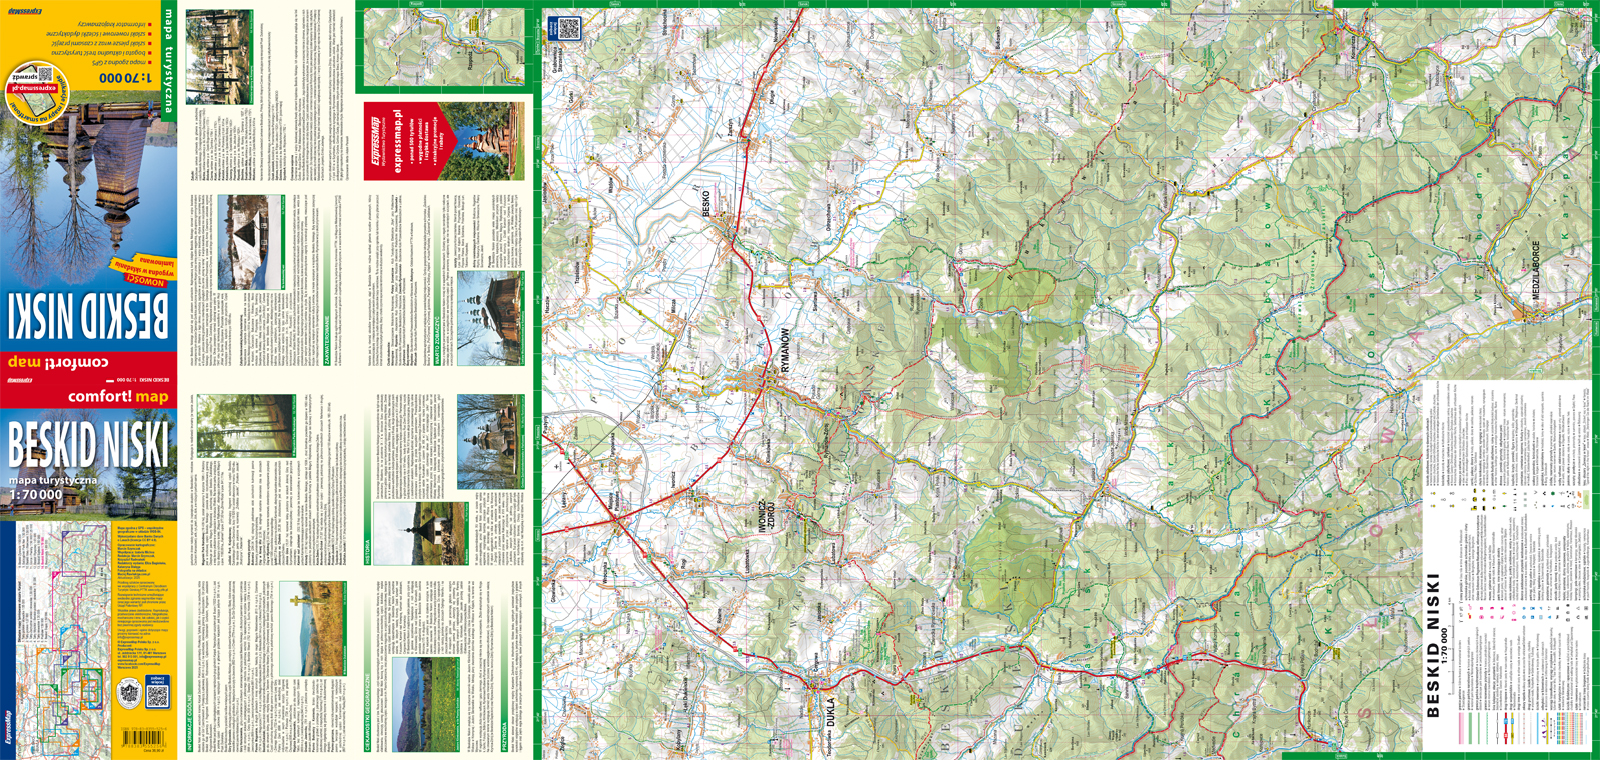Screen dimensions: 1600x760
Task: Click the round emblem beside the QR code
Action: coord(130,691)
